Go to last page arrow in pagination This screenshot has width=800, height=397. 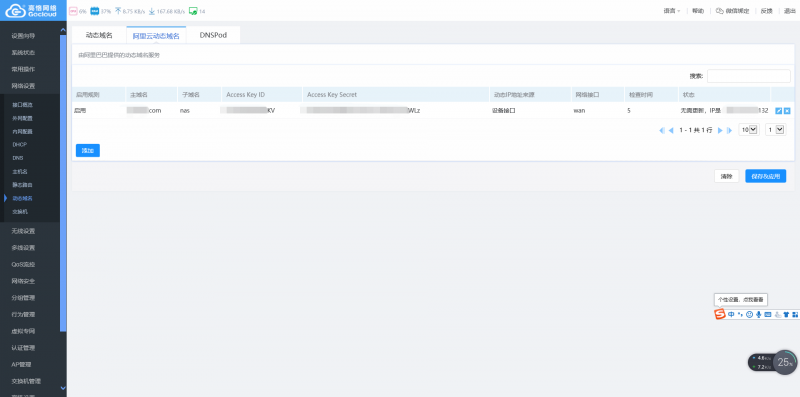pos(729,130)
